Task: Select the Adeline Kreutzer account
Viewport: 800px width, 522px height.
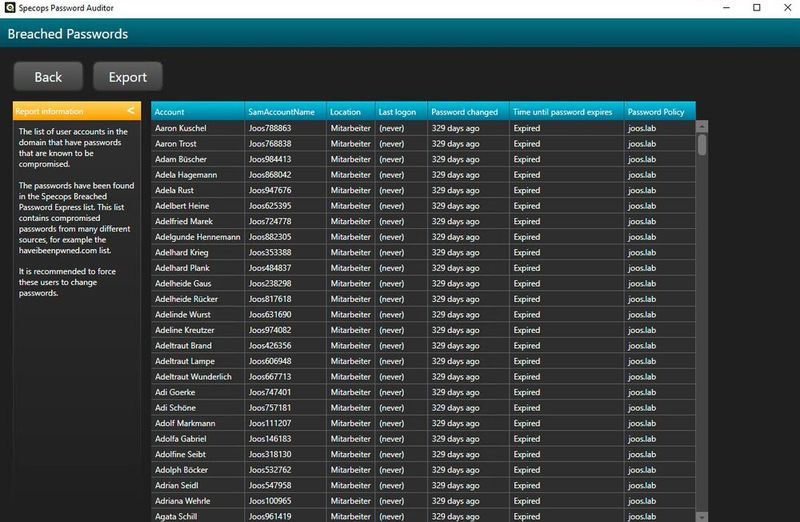Action: click(185, 330)
